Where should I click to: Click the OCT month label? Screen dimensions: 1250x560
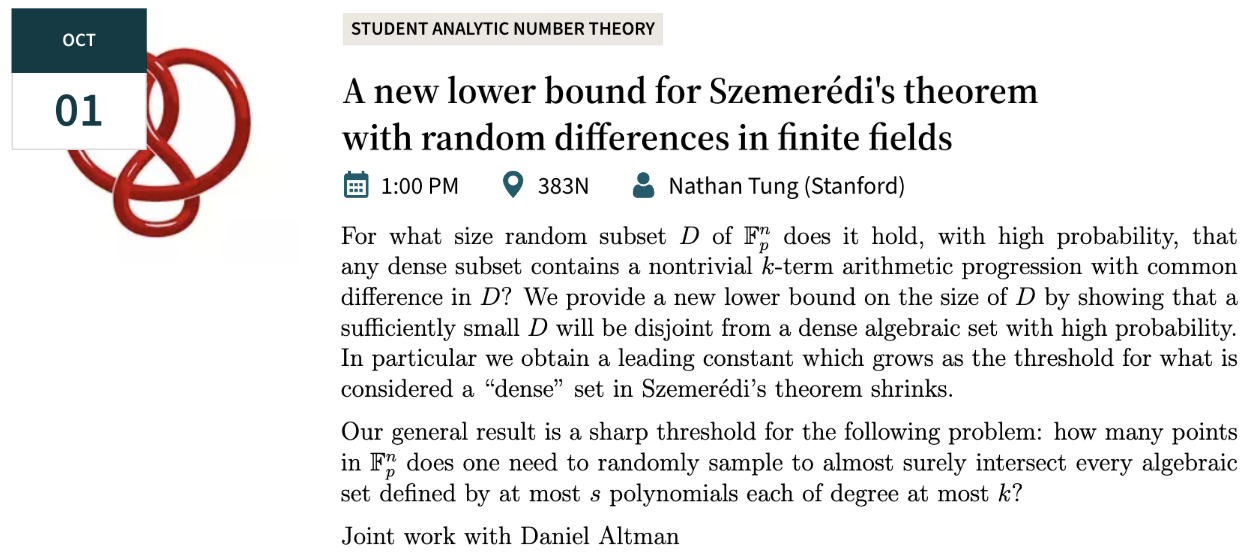pos(79,41)
